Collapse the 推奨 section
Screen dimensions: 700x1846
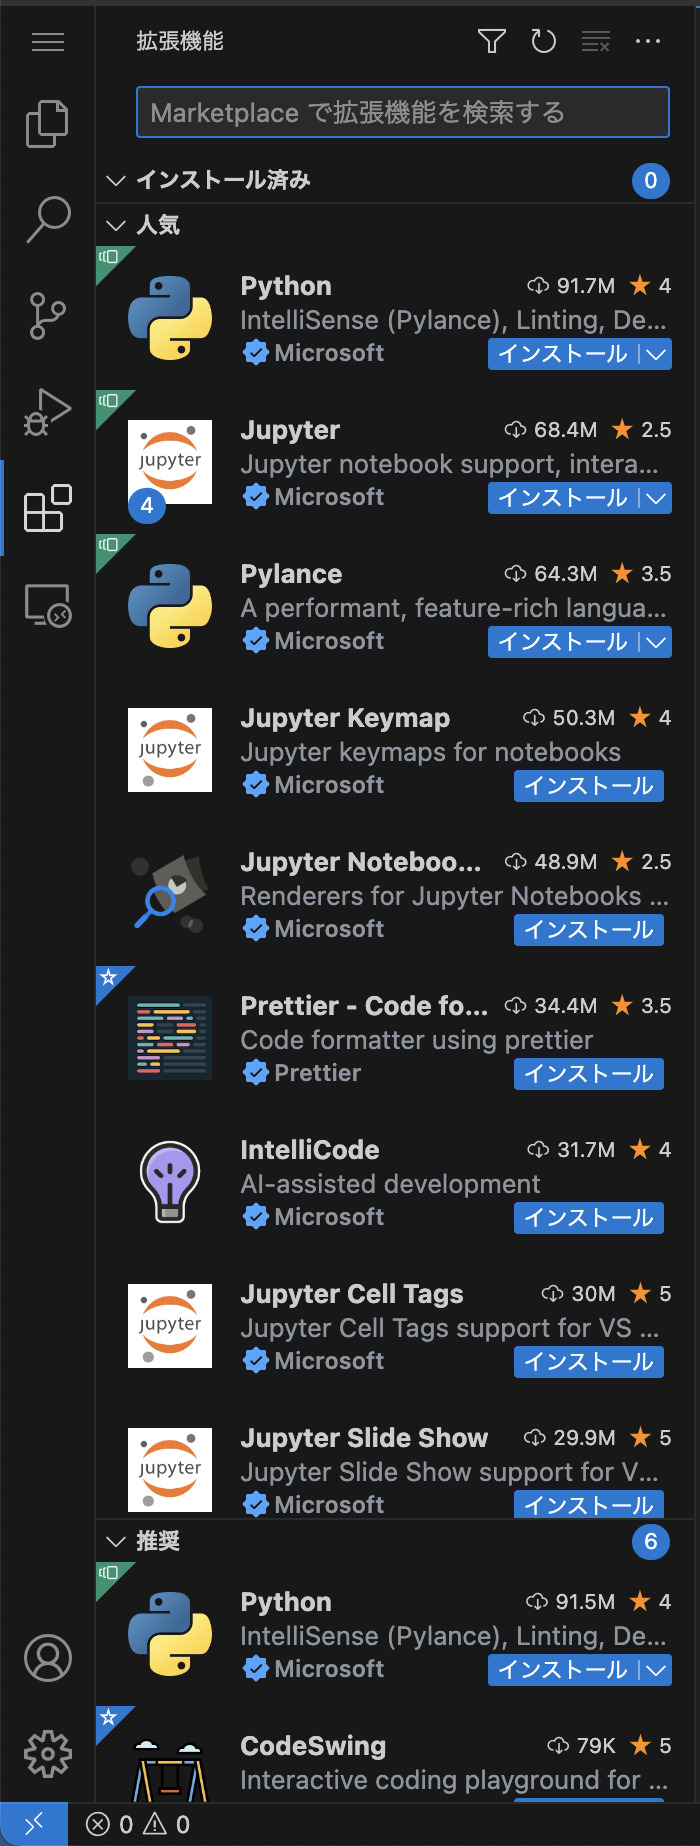click(x=115, y=1541)
